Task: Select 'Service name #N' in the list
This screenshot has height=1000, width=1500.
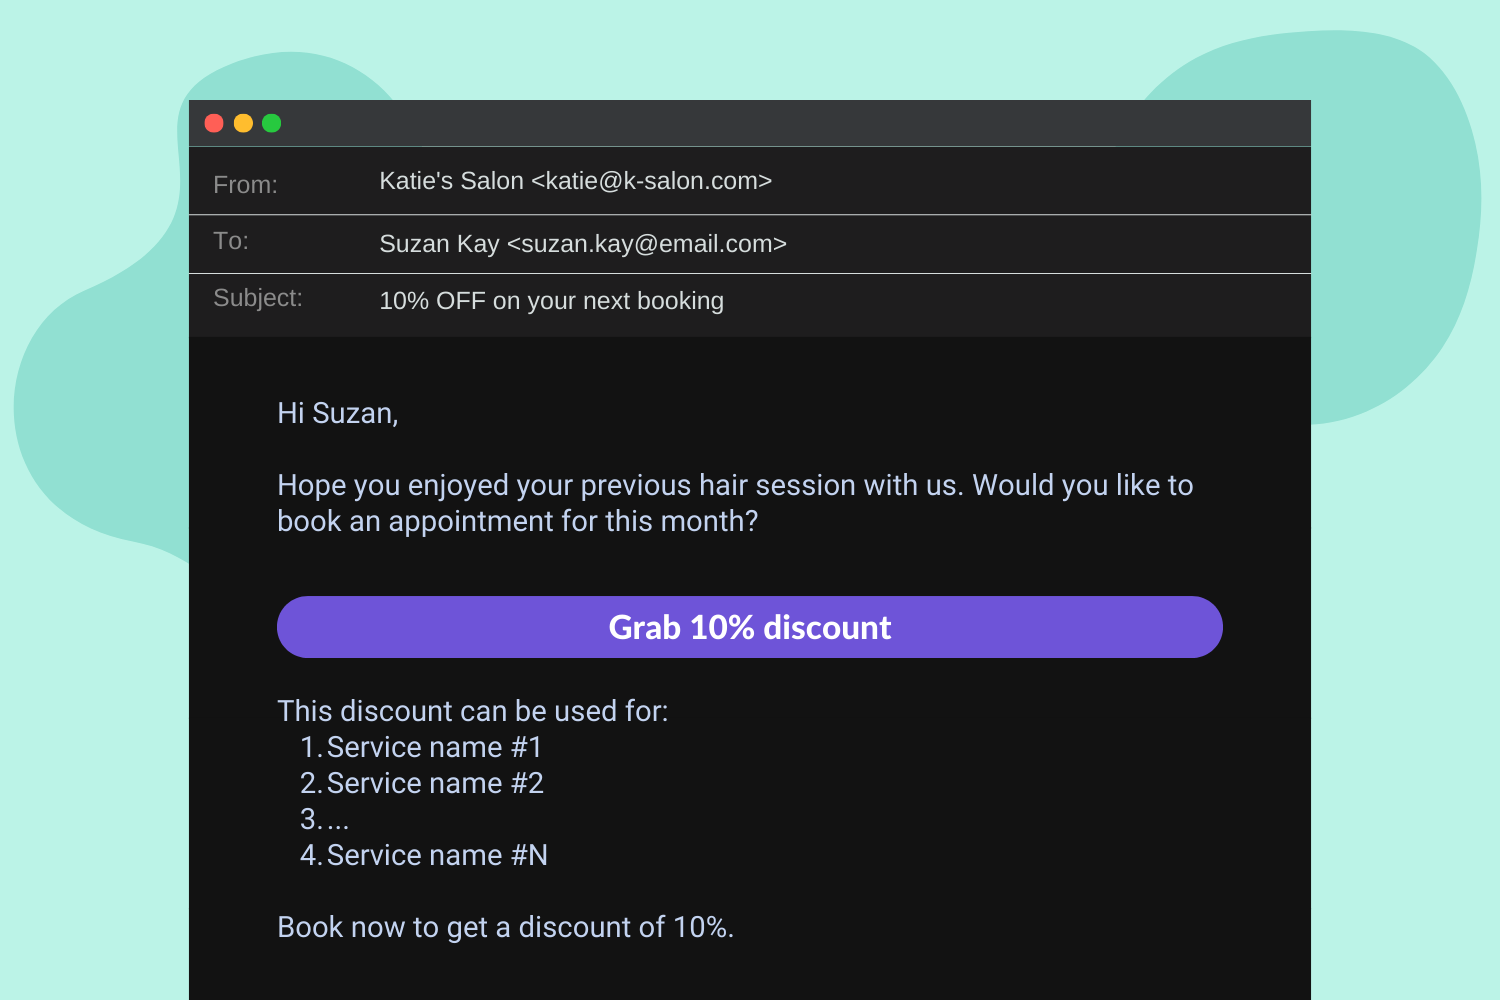Action: click(x=438, y=855)
